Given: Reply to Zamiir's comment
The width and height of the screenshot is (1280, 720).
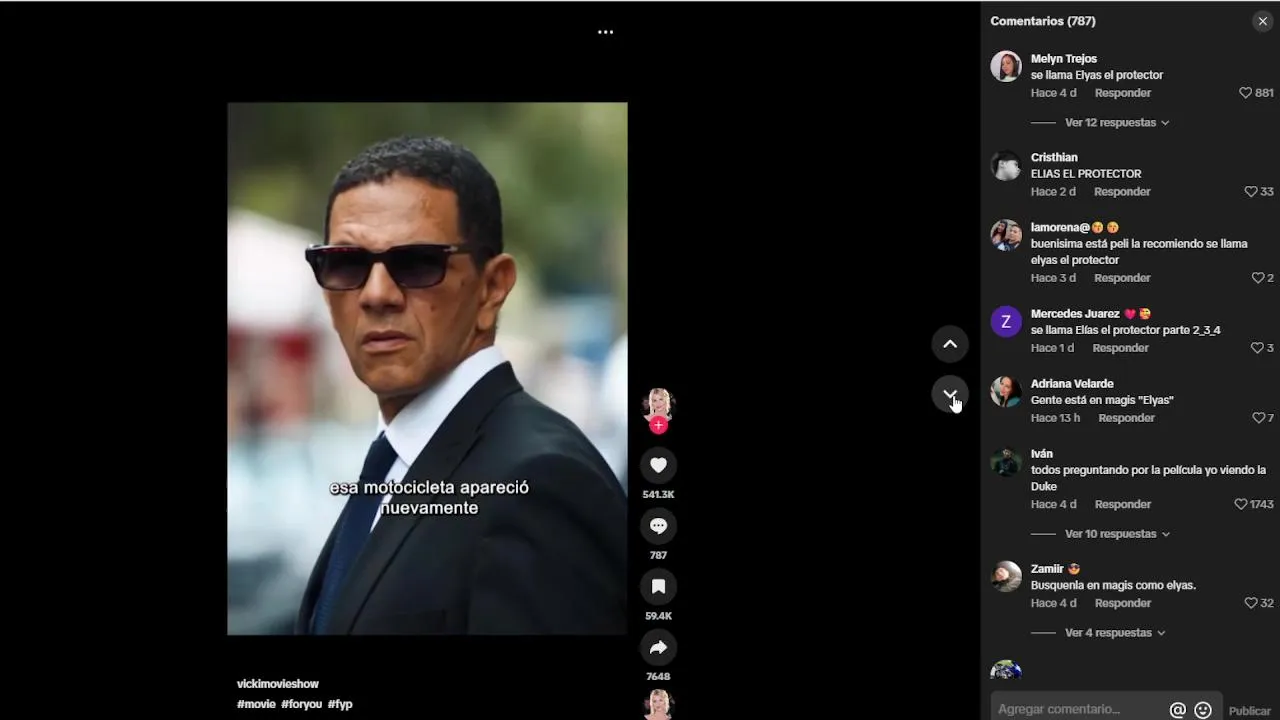Looking at the screenshot, I should click(1122, 604).
